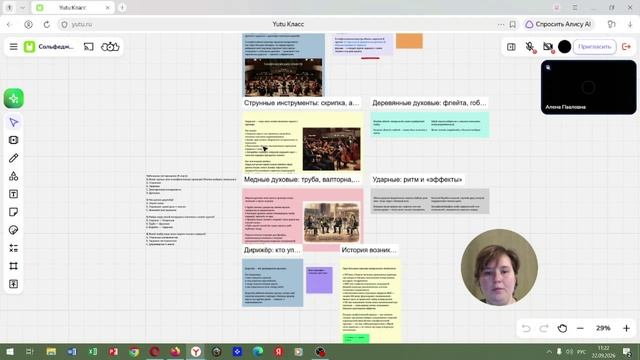Click the green Yutu board logo
640x360 pixels.
tap(29, 47)
